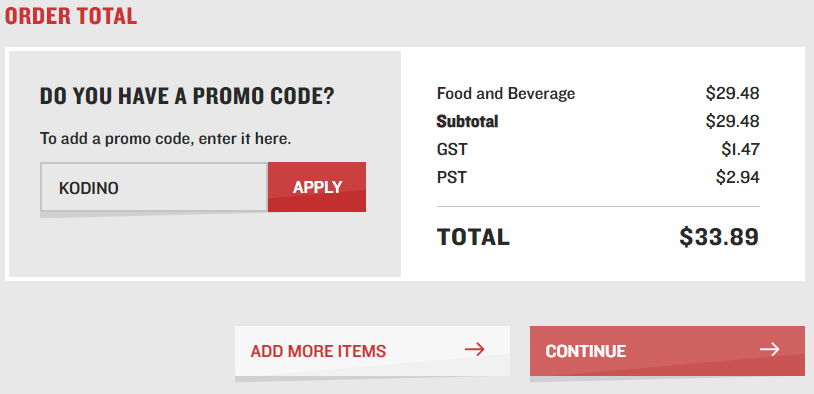Focus the promo code field containing KODINO
The height and width of the screenshot is (394, 814).
(x=154, y=187)
